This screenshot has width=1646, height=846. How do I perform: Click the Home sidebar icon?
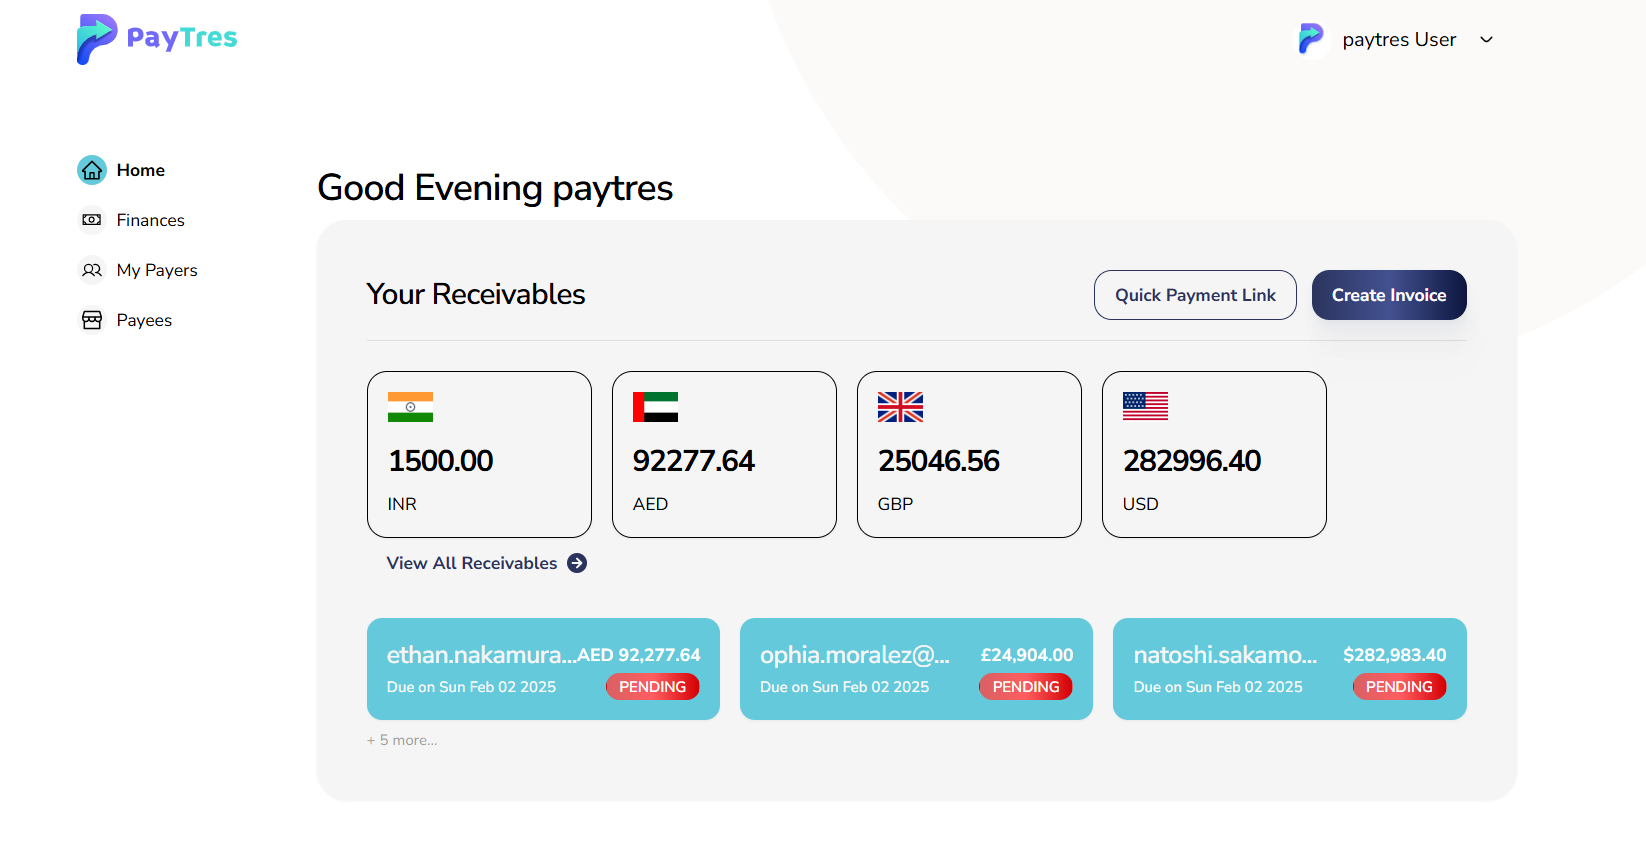tap(92, 170)
